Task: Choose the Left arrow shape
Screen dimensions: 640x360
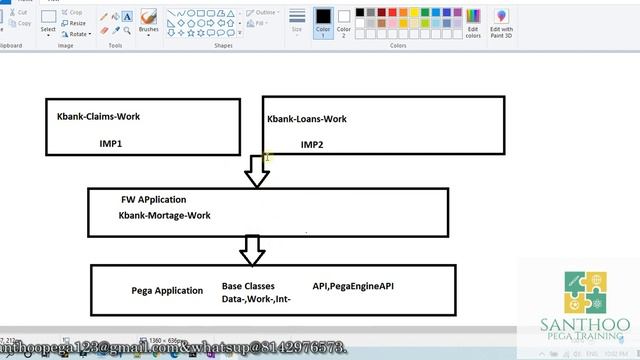Action: pos(221,23)
